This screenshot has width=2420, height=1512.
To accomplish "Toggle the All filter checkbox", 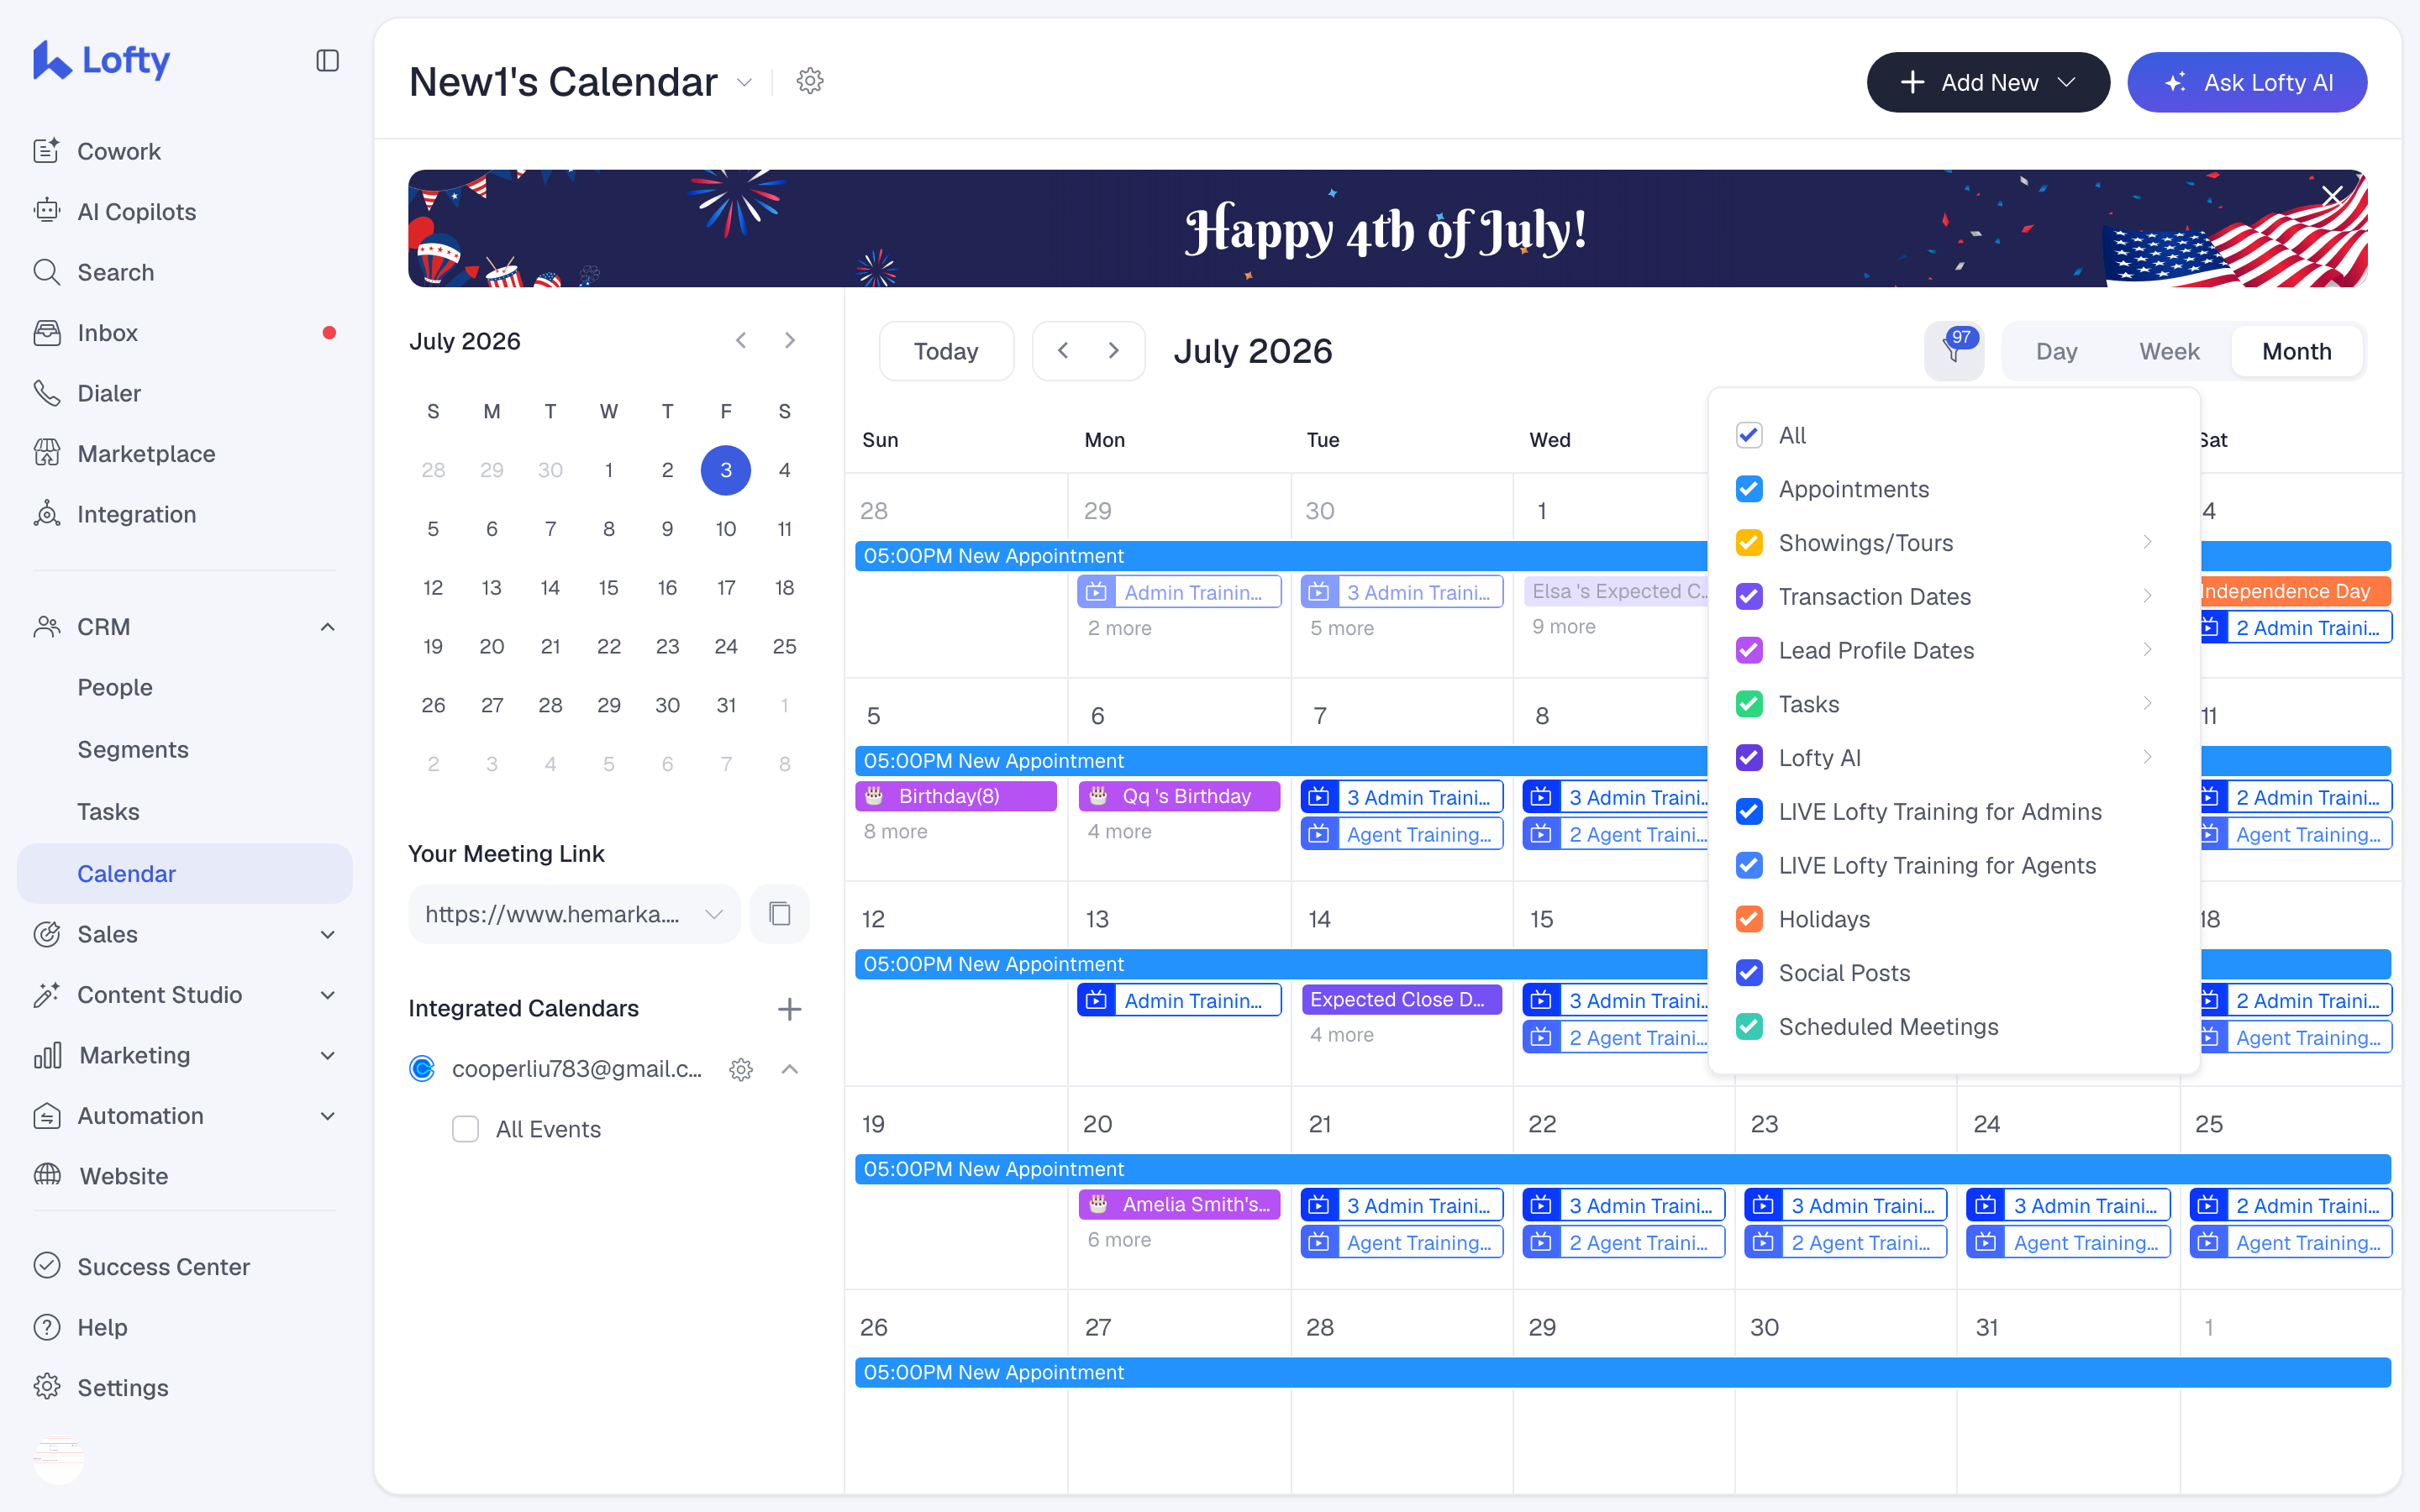I will coord(1749,435).
